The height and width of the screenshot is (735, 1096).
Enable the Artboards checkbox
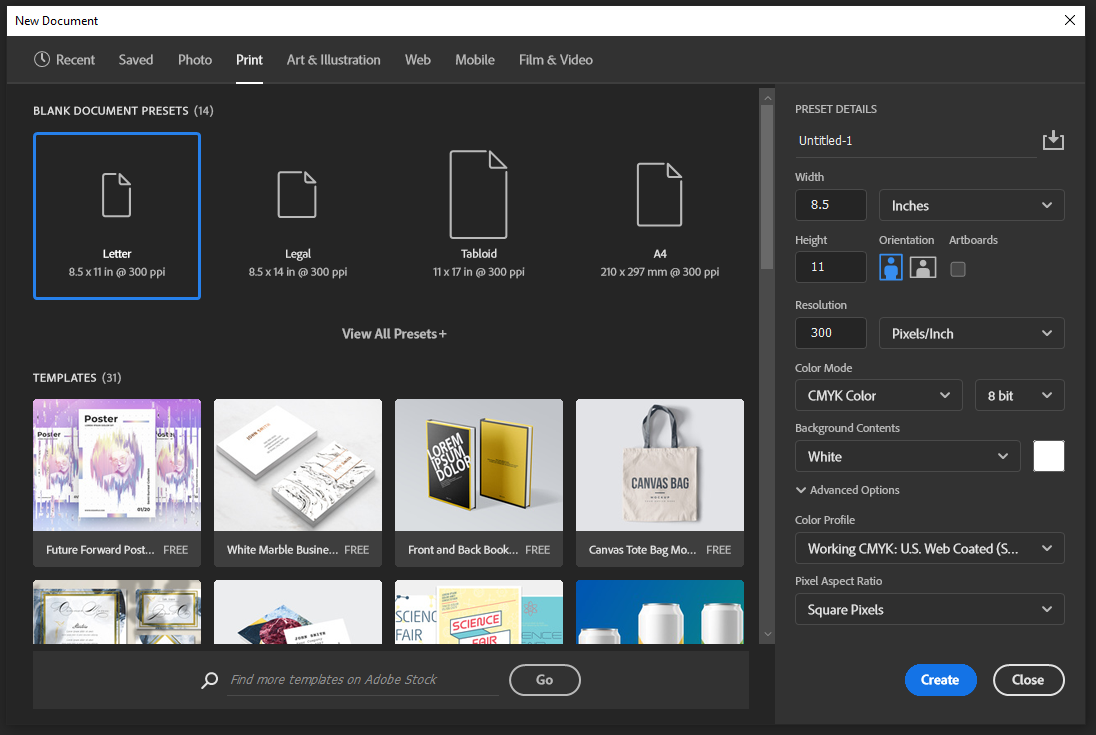[x=957, y=268]
